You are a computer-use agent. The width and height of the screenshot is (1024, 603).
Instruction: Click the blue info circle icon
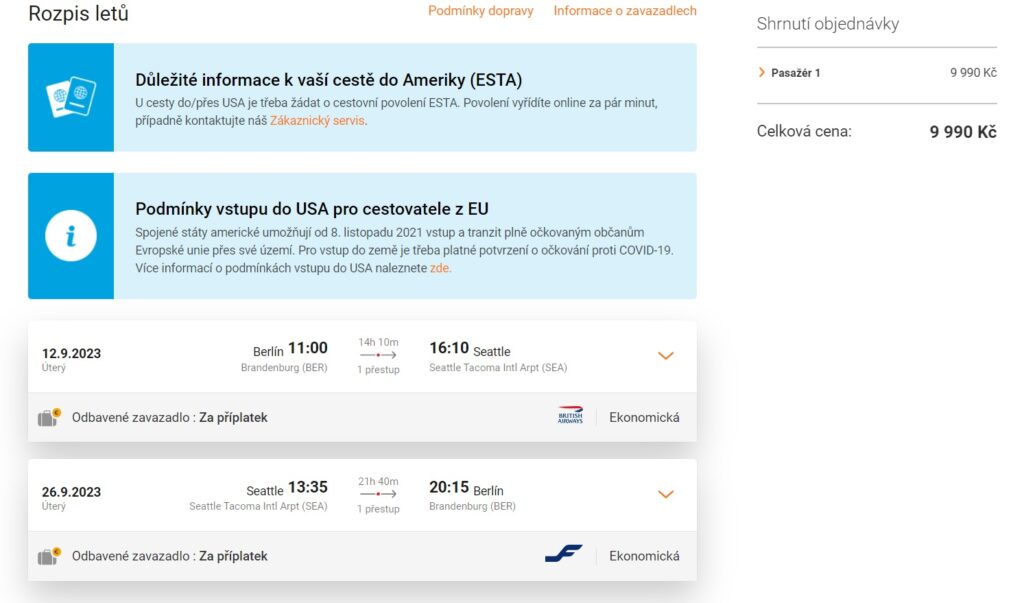(71, 236)
